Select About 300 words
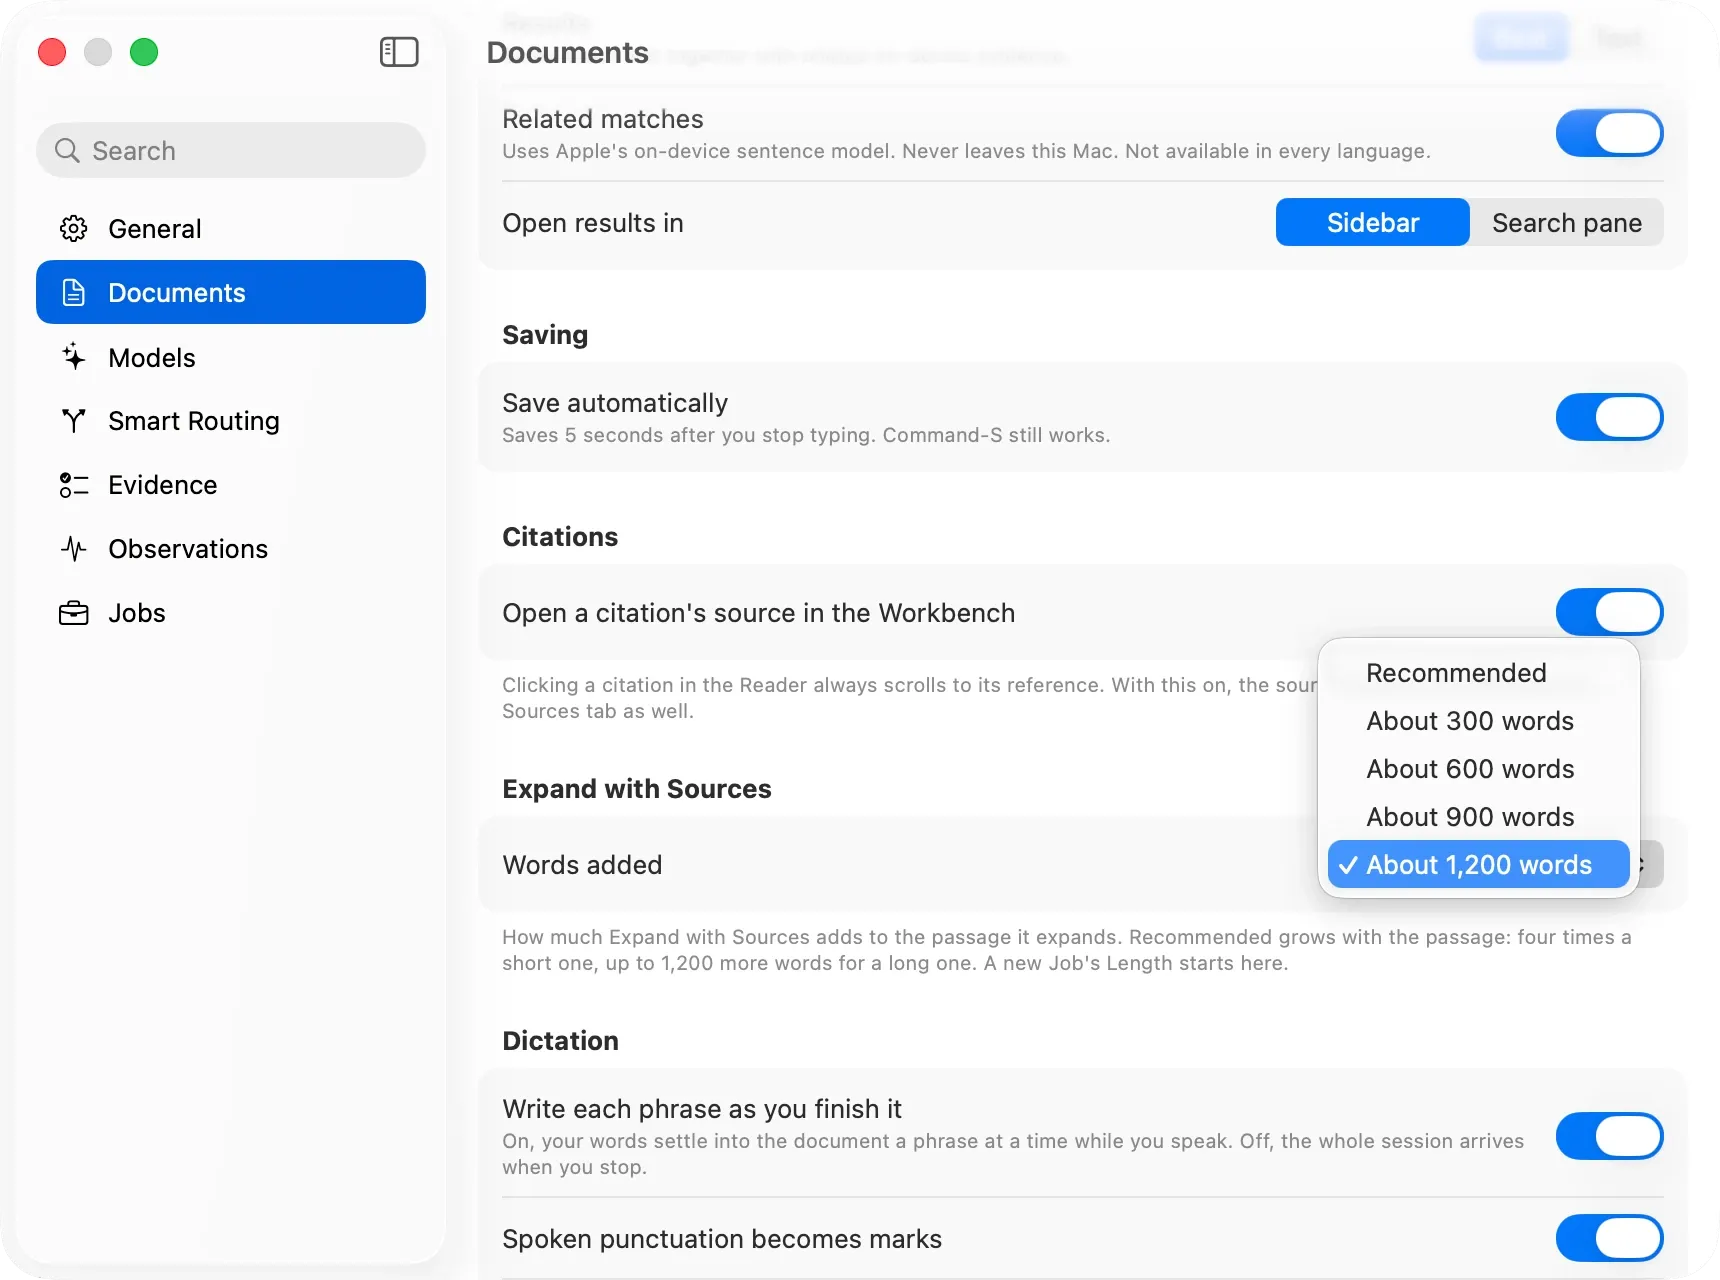Image resolution: width=1720 pixels, height=1280 pixels. (x=1478, y=721)
